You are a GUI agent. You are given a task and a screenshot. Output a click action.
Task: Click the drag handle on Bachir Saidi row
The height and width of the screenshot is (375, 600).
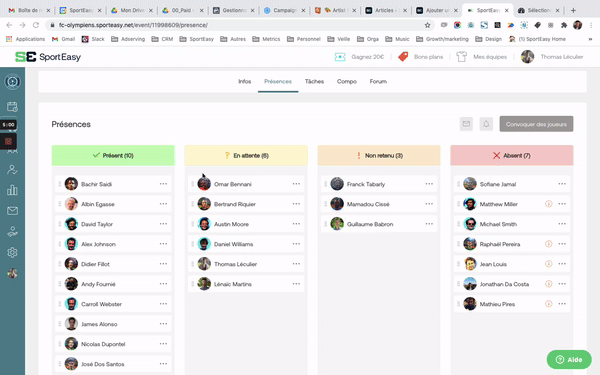pos(60,184)
